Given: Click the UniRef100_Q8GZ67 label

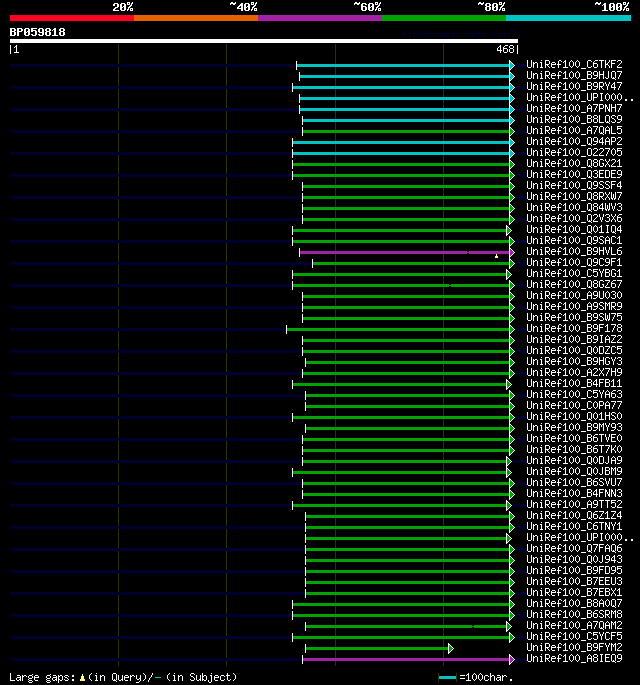Looking at the screenshot, I should (x=574, y=284).
